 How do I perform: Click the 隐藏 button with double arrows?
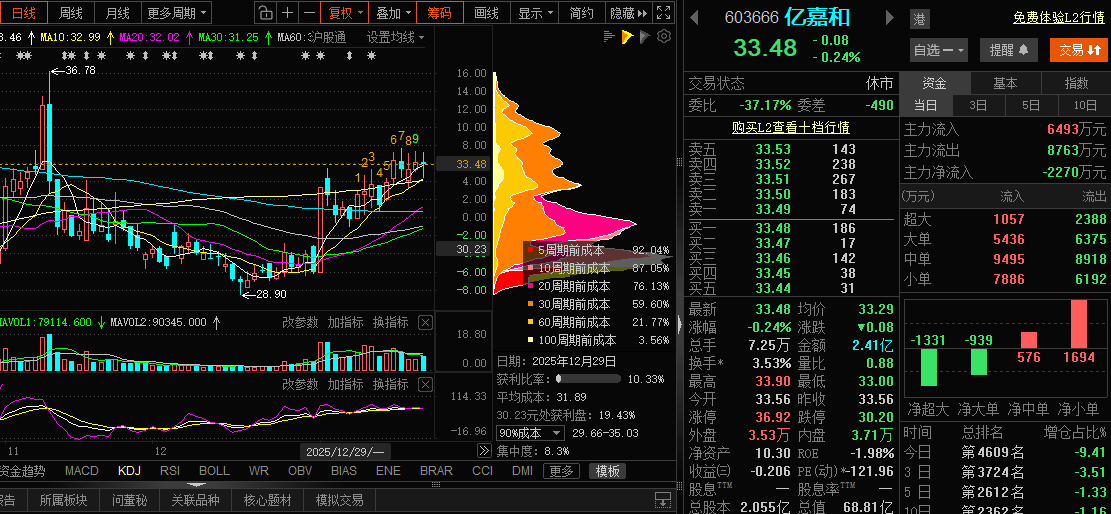[628, 12]
